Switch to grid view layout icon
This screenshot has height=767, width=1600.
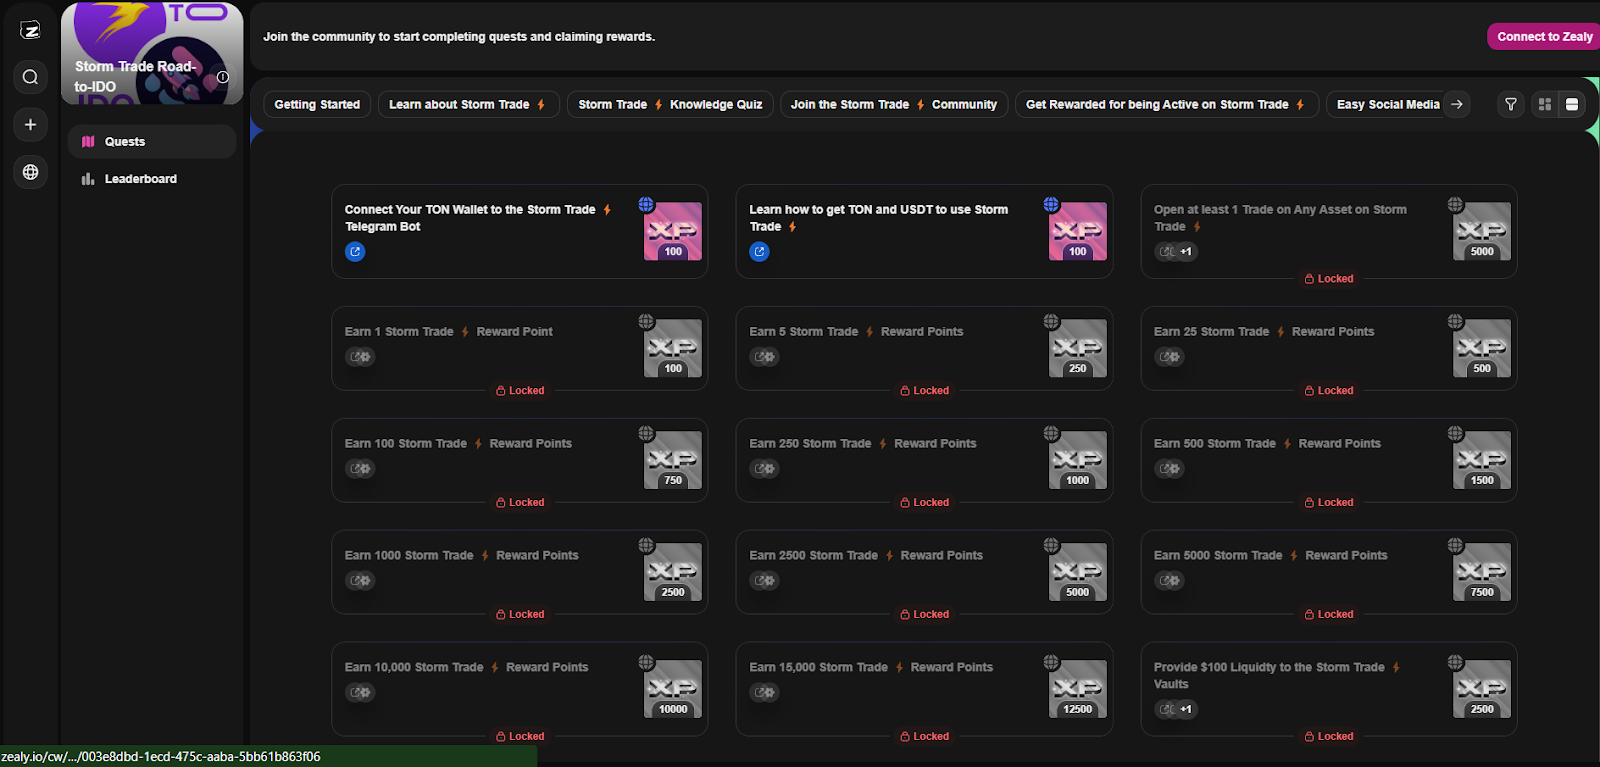(1545, 104)
